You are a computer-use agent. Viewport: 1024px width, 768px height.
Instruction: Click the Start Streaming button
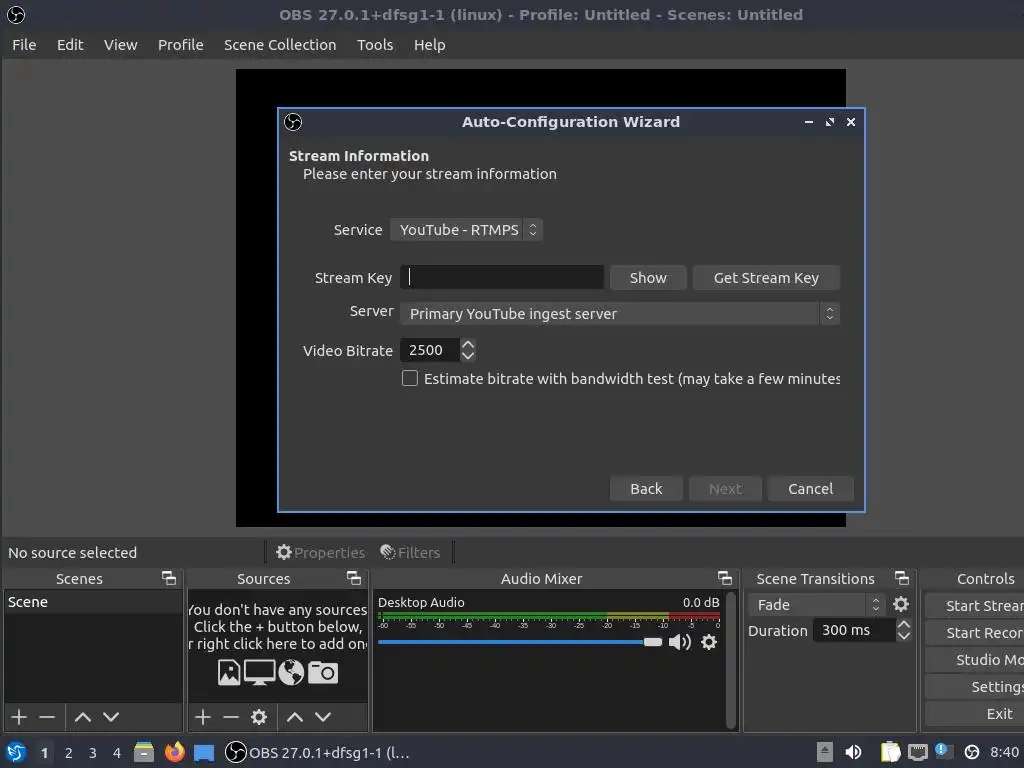pyautogui.click(x=974, y=605)
